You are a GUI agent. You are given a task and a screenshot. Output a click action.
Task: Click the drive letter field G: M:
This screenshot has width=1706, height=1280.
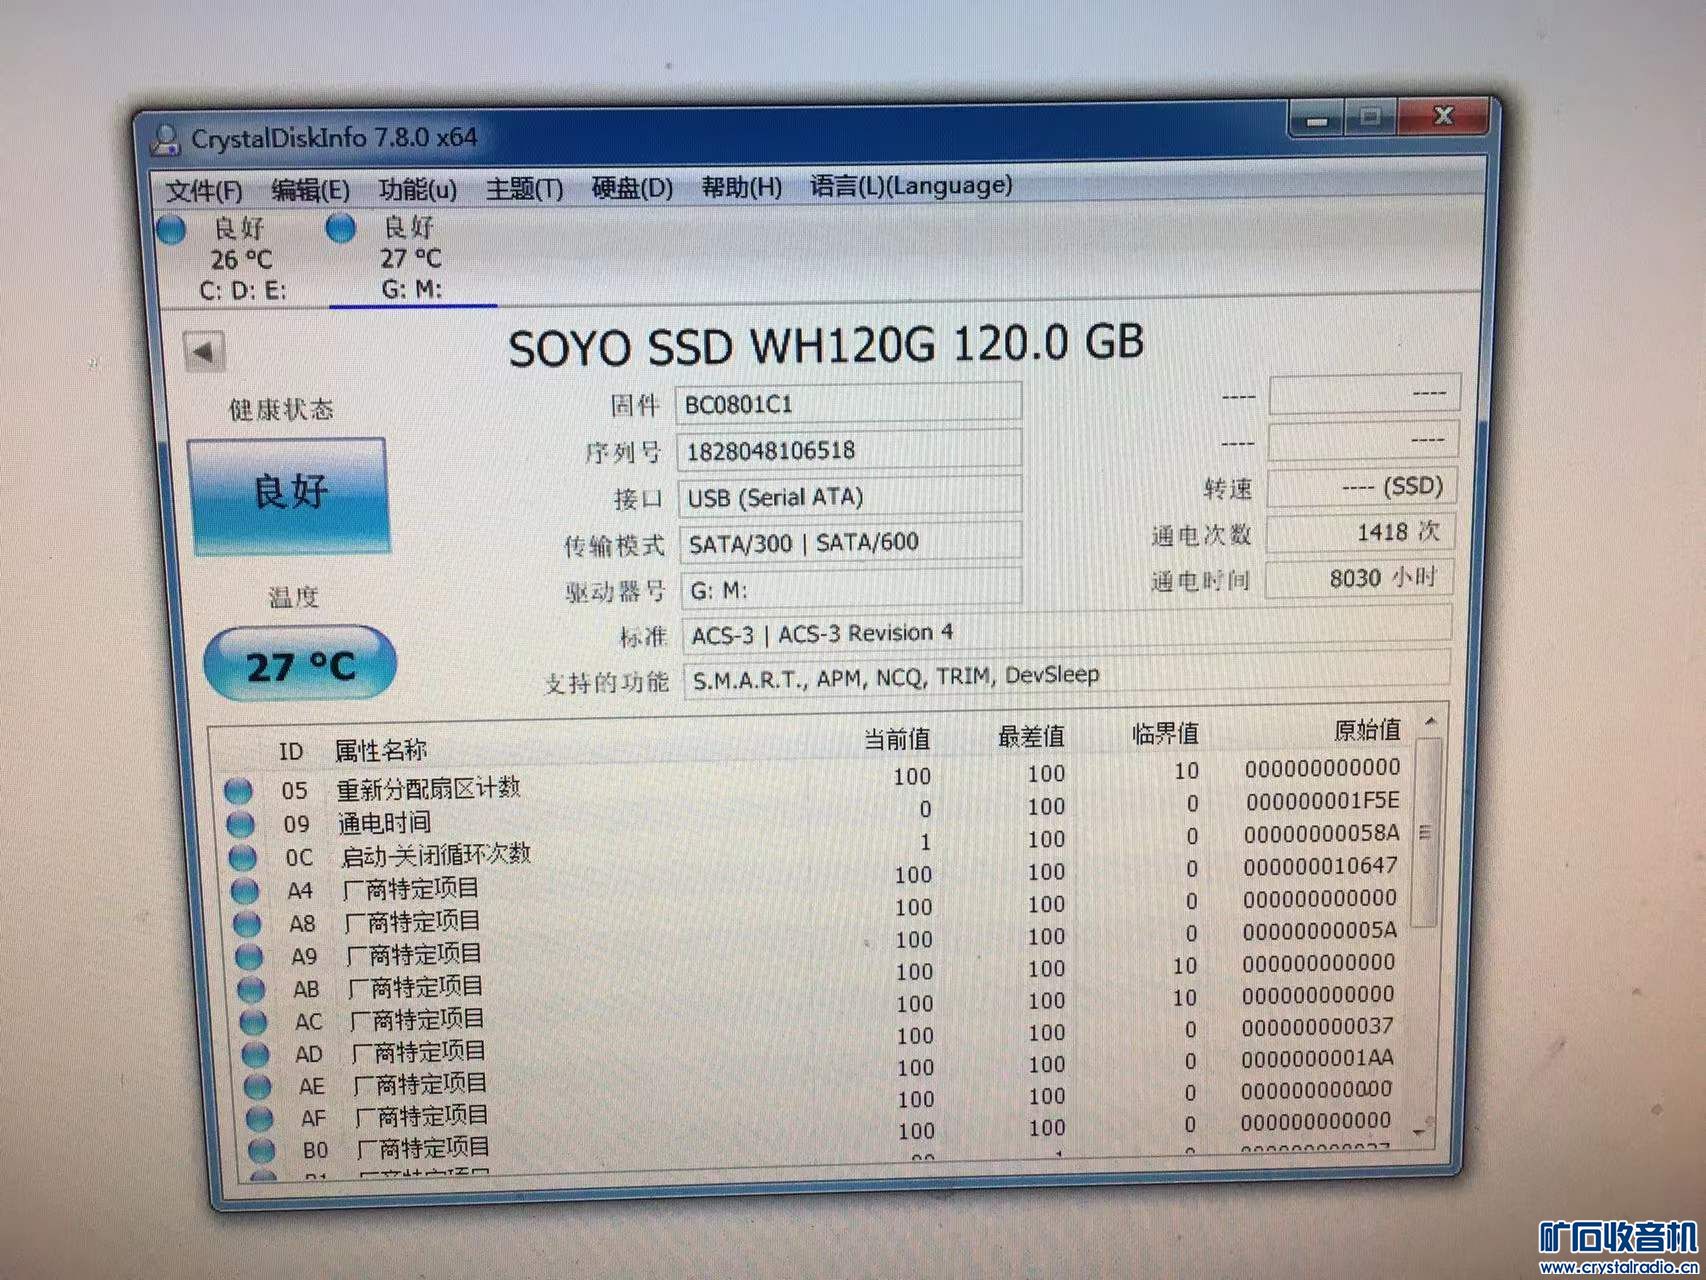(851, 589)
